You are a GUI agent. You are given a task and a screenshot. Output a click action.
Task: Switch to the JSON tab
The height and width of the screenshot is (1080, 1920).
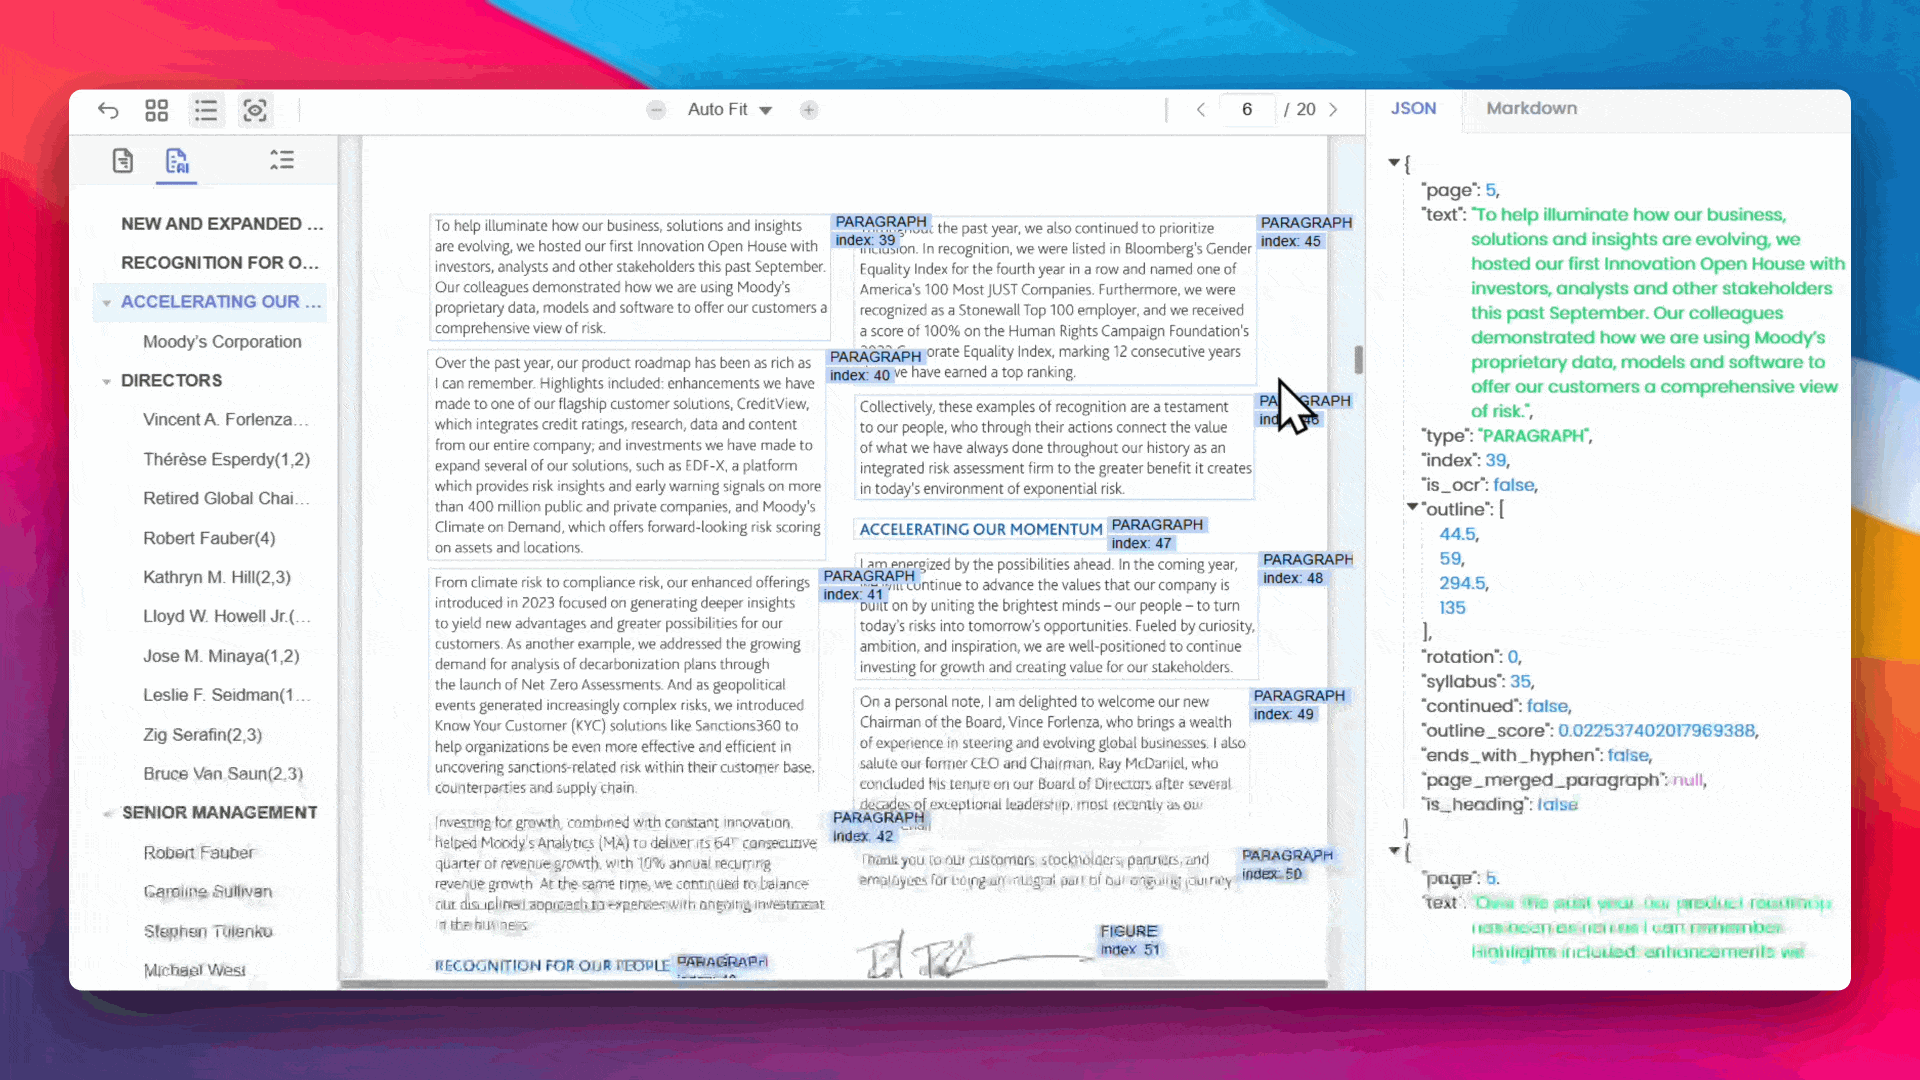point(1414,108)
